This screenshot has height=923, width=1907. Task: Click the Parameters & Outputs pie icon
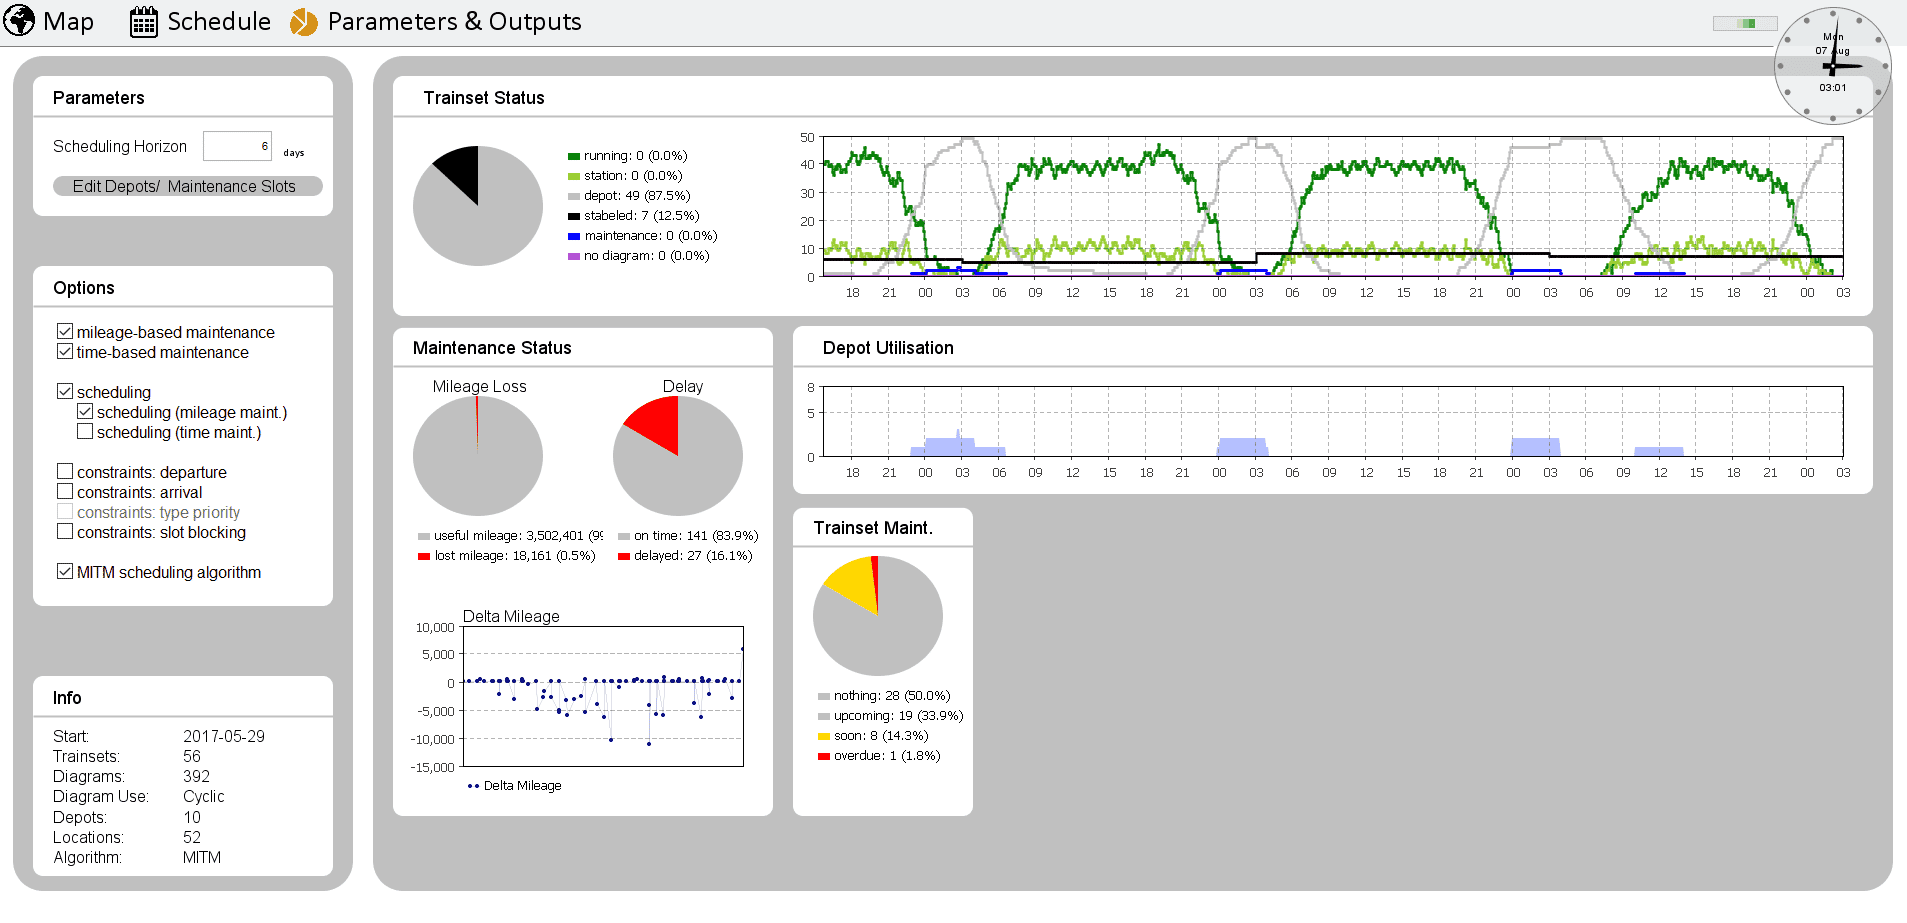[x=304, y=22]
